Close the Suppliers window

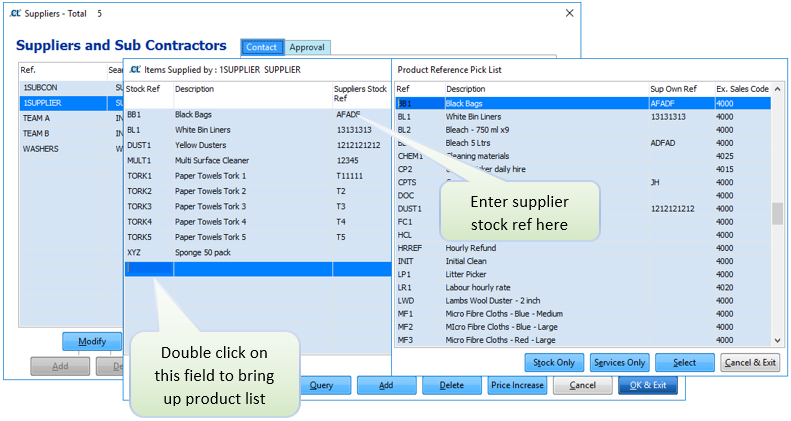pos(570,13)
